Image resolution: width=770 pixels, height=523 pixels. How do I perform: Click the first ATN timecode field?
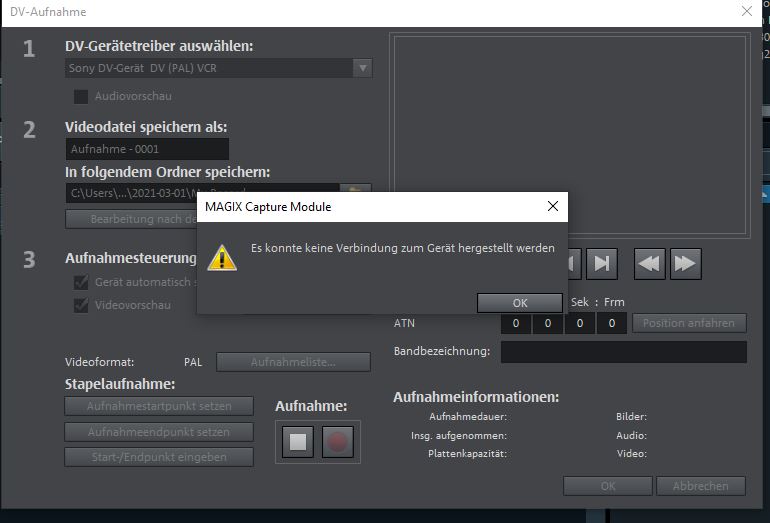point(516,323)
